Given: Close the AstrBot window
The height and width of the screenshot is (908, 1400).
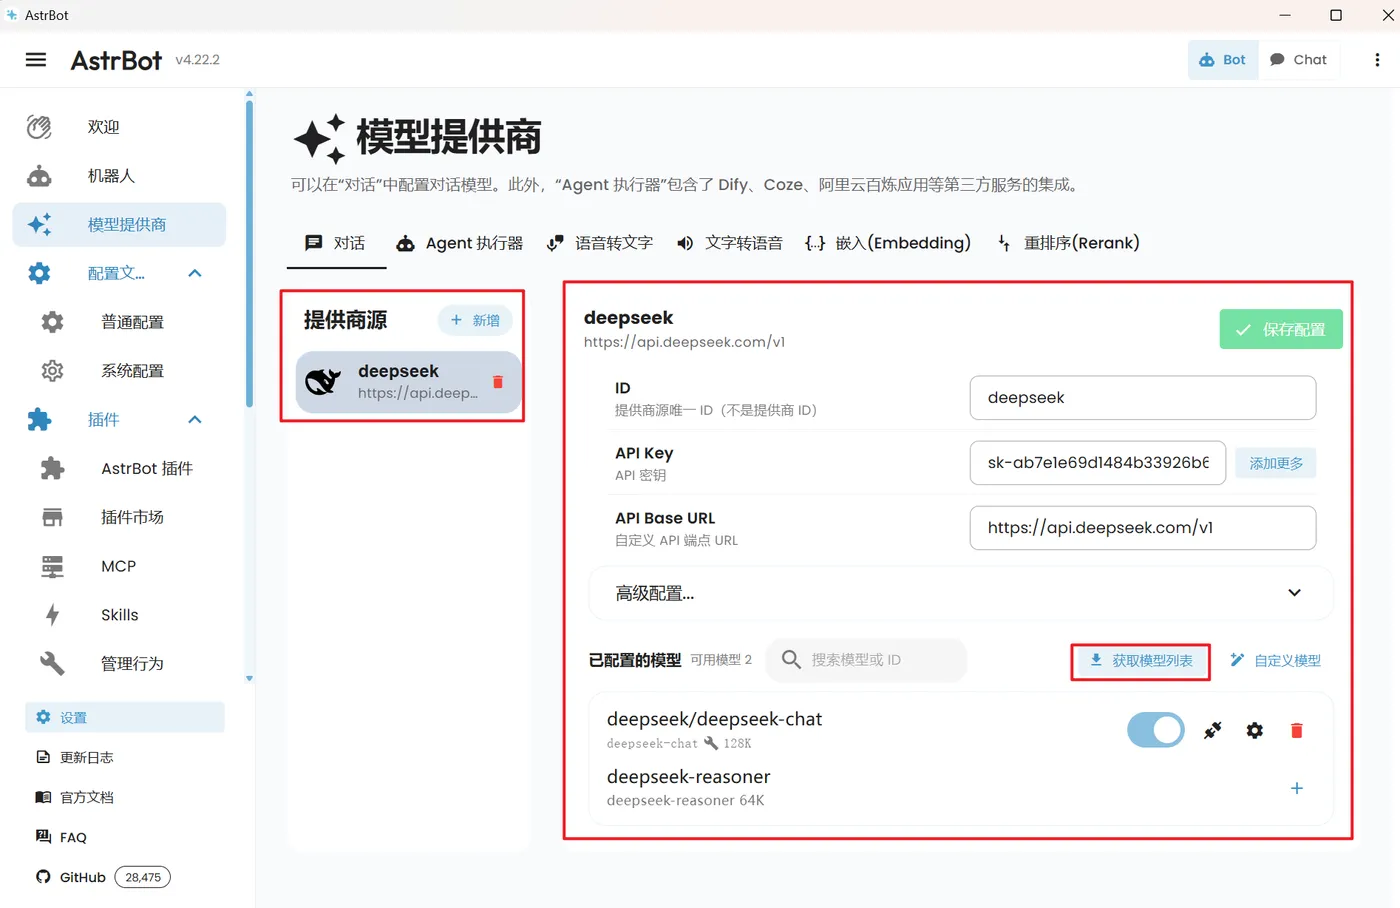Looking at the screenshot, I should [x=1387, y=15].
